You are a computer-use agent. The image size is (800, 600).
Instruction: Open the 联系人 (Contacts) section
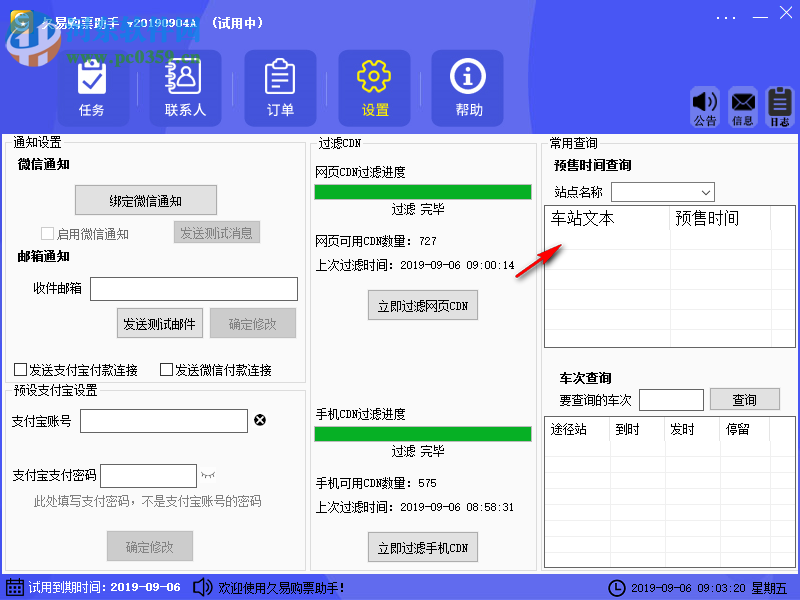click(x=185, y=88)
